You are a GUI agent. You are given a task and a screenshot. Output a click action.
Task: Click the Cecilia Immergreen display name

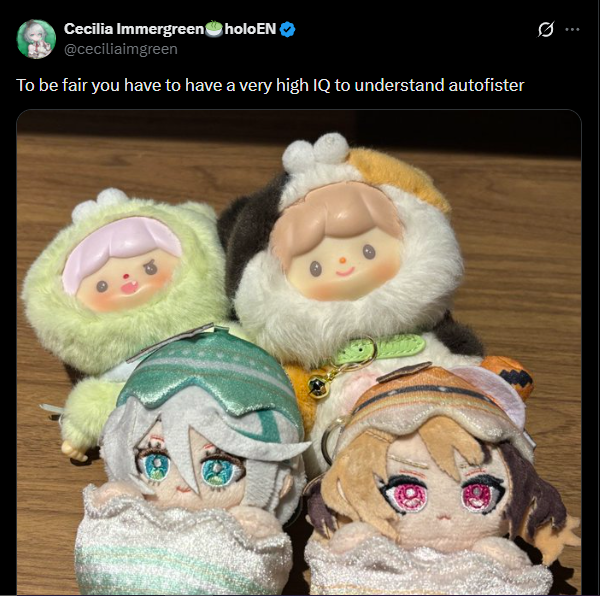pyautogui.click(x=134, y=29)
